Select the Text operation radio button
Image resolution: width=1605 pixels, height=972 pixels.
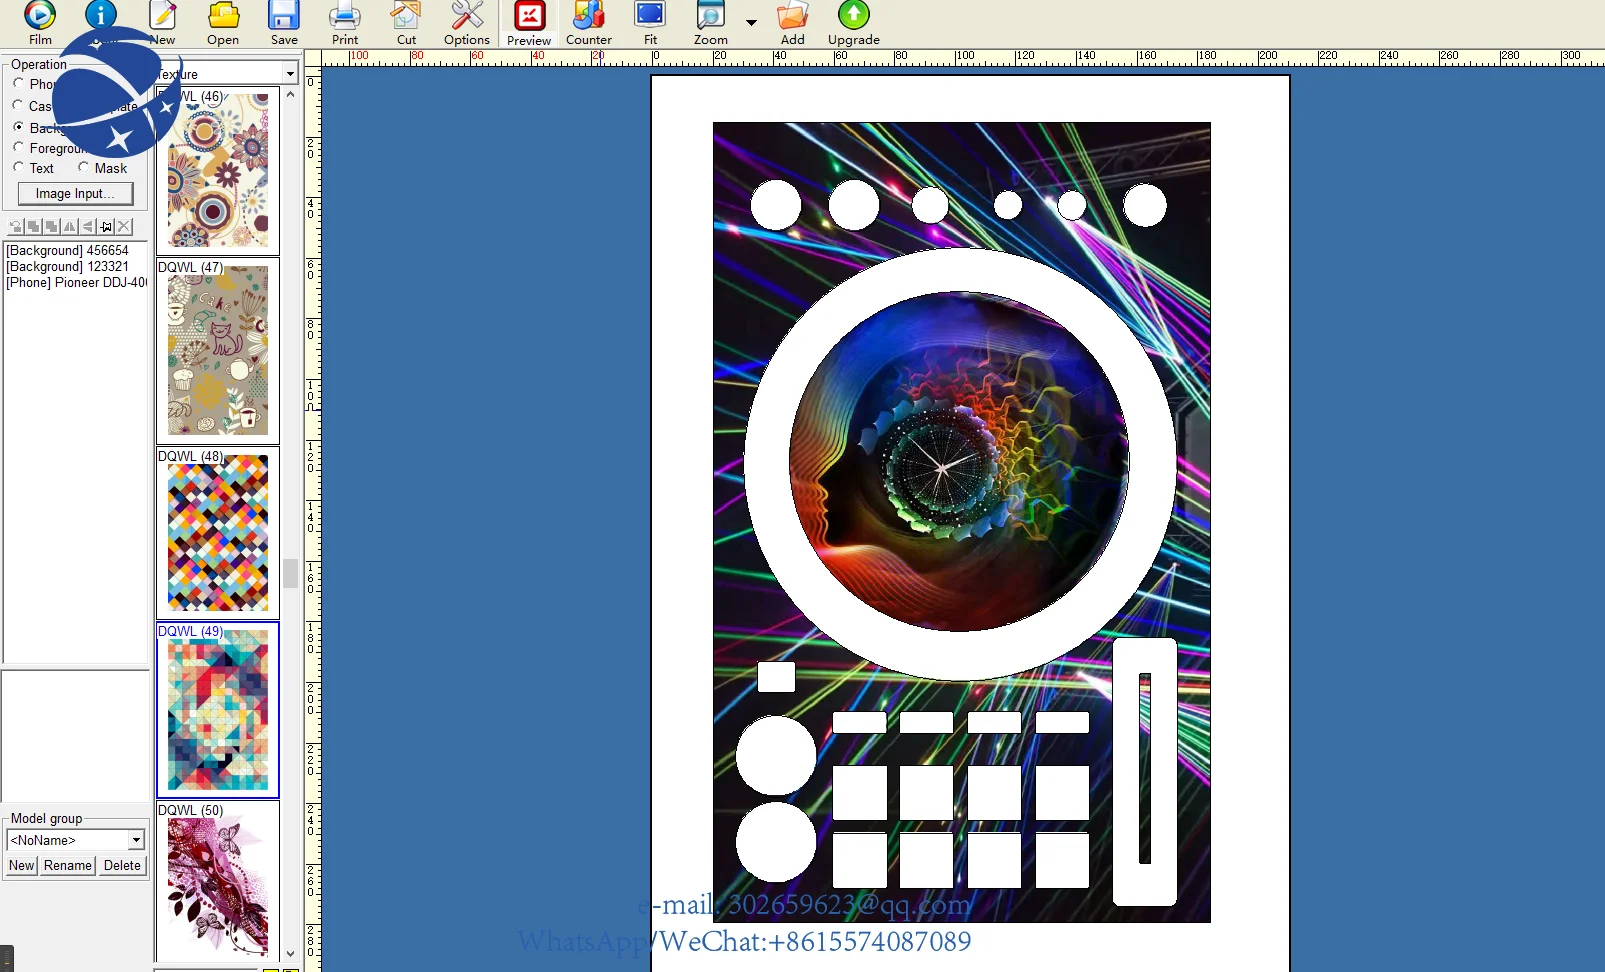tap(18, 167)
